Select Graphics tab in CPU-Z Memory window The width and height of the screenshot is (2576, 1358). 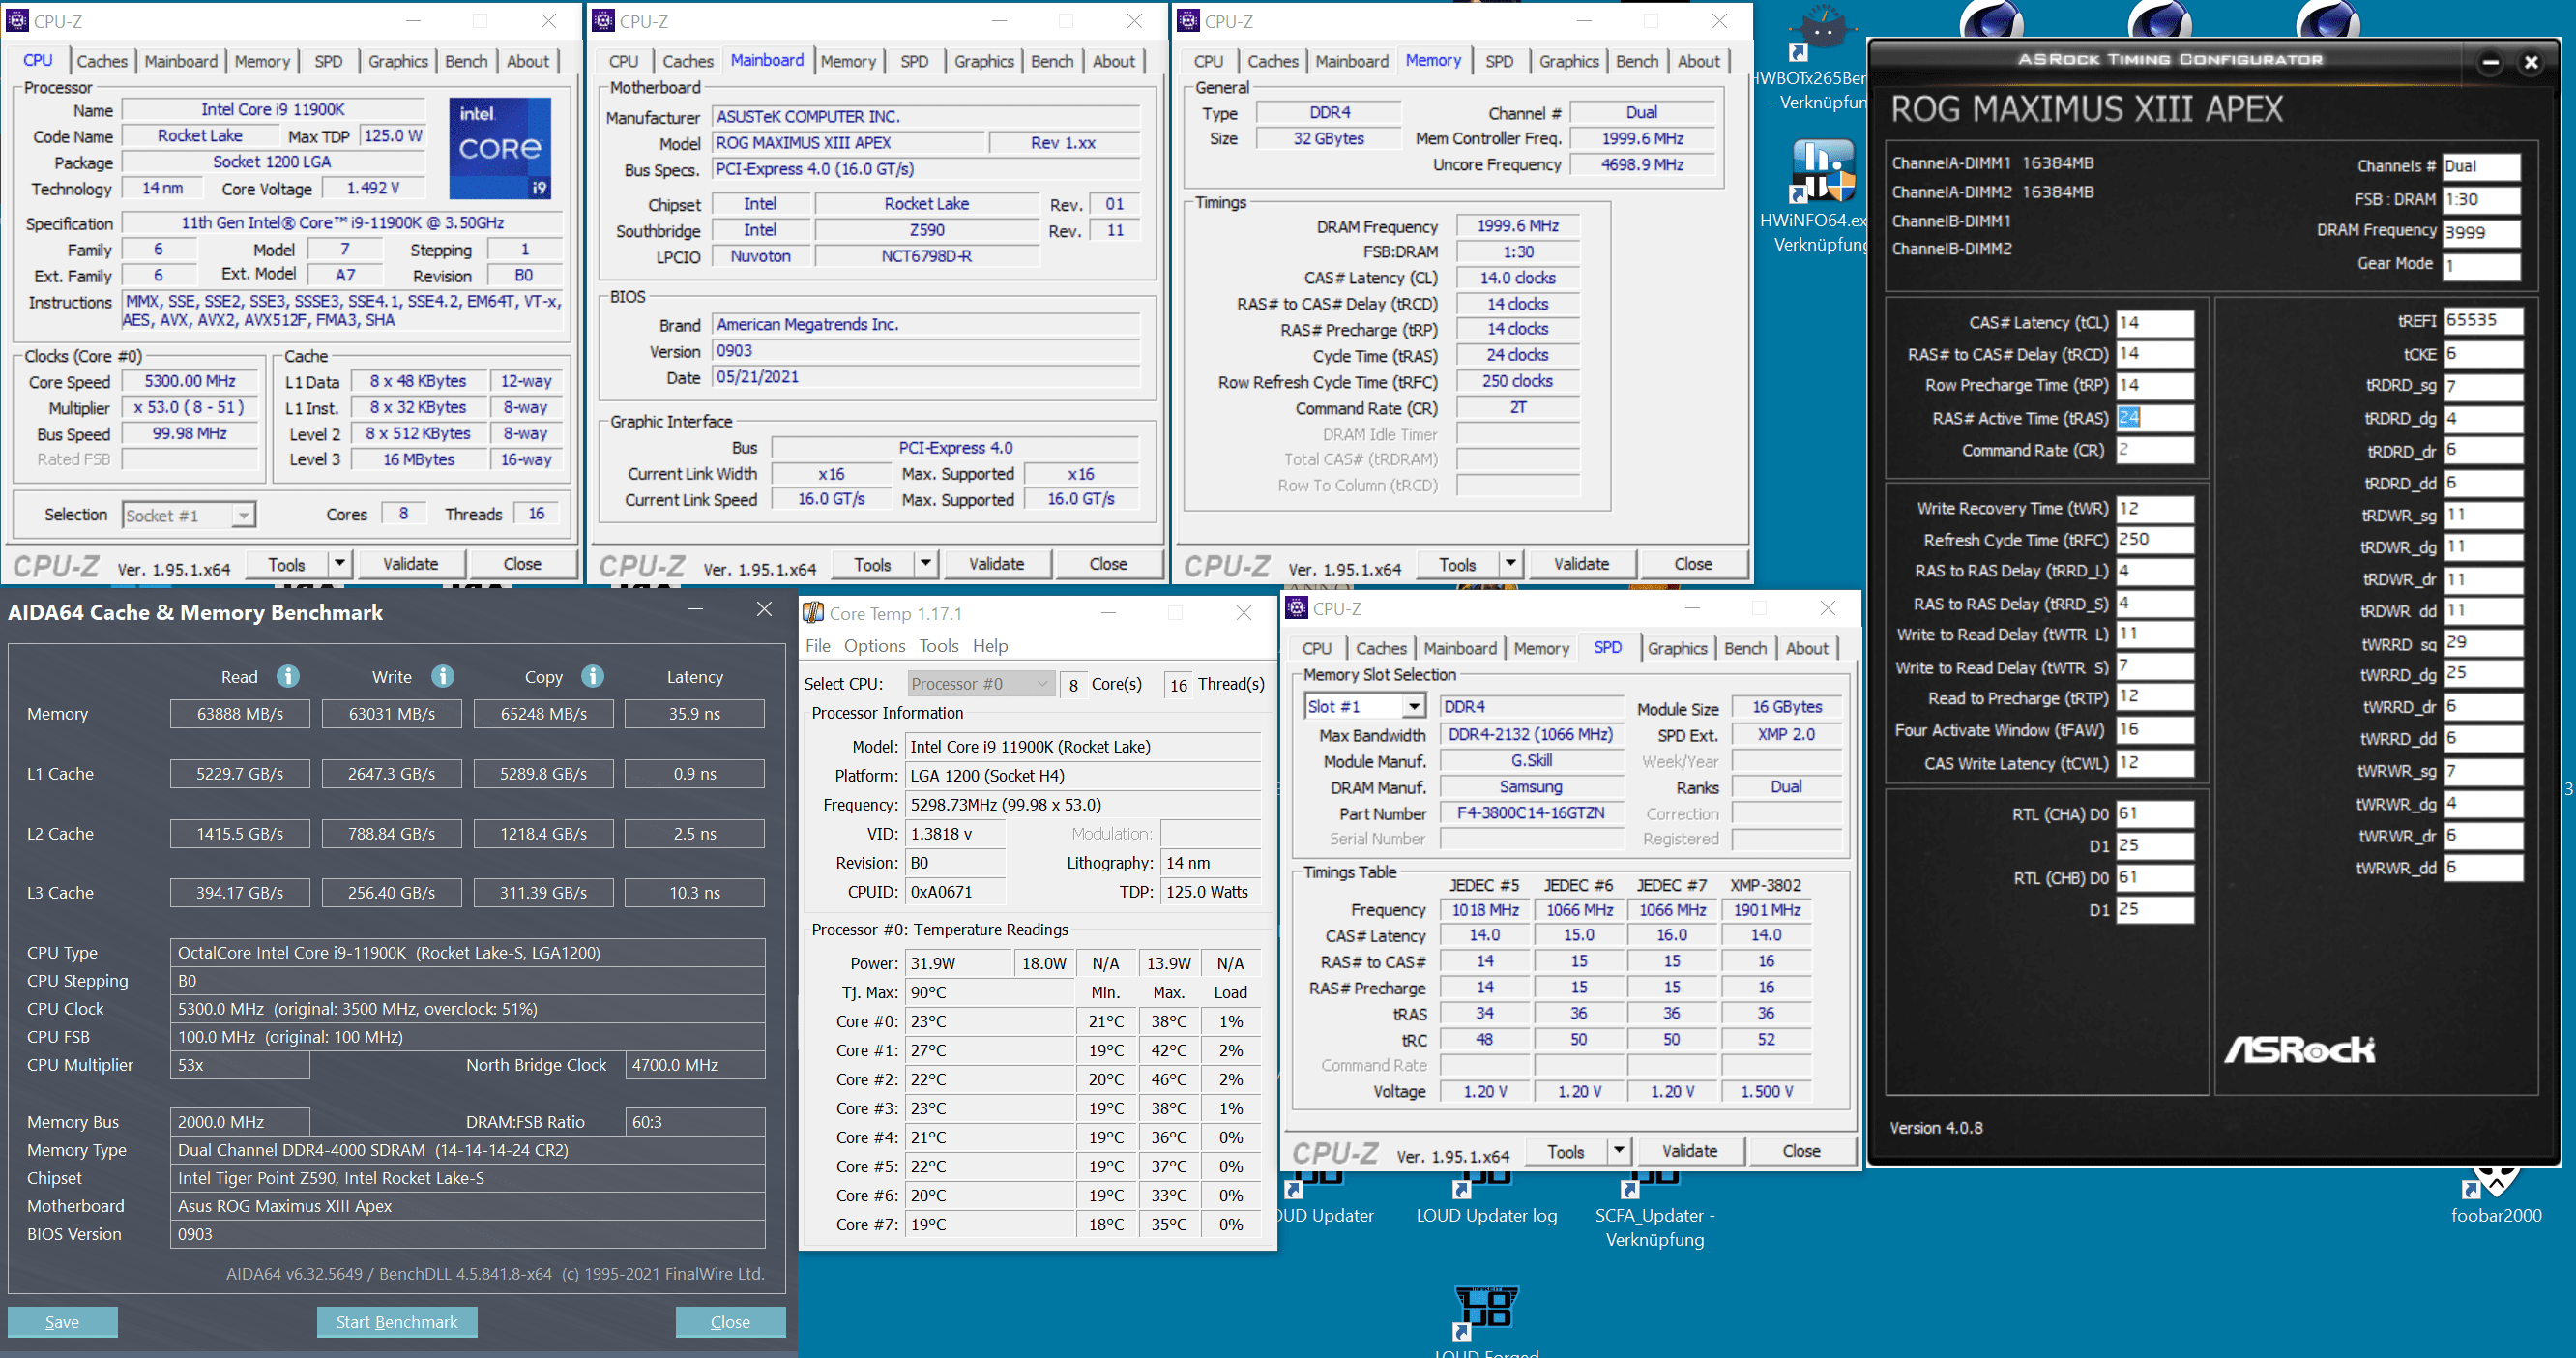pyautogui.click(x=1569, y=61)
